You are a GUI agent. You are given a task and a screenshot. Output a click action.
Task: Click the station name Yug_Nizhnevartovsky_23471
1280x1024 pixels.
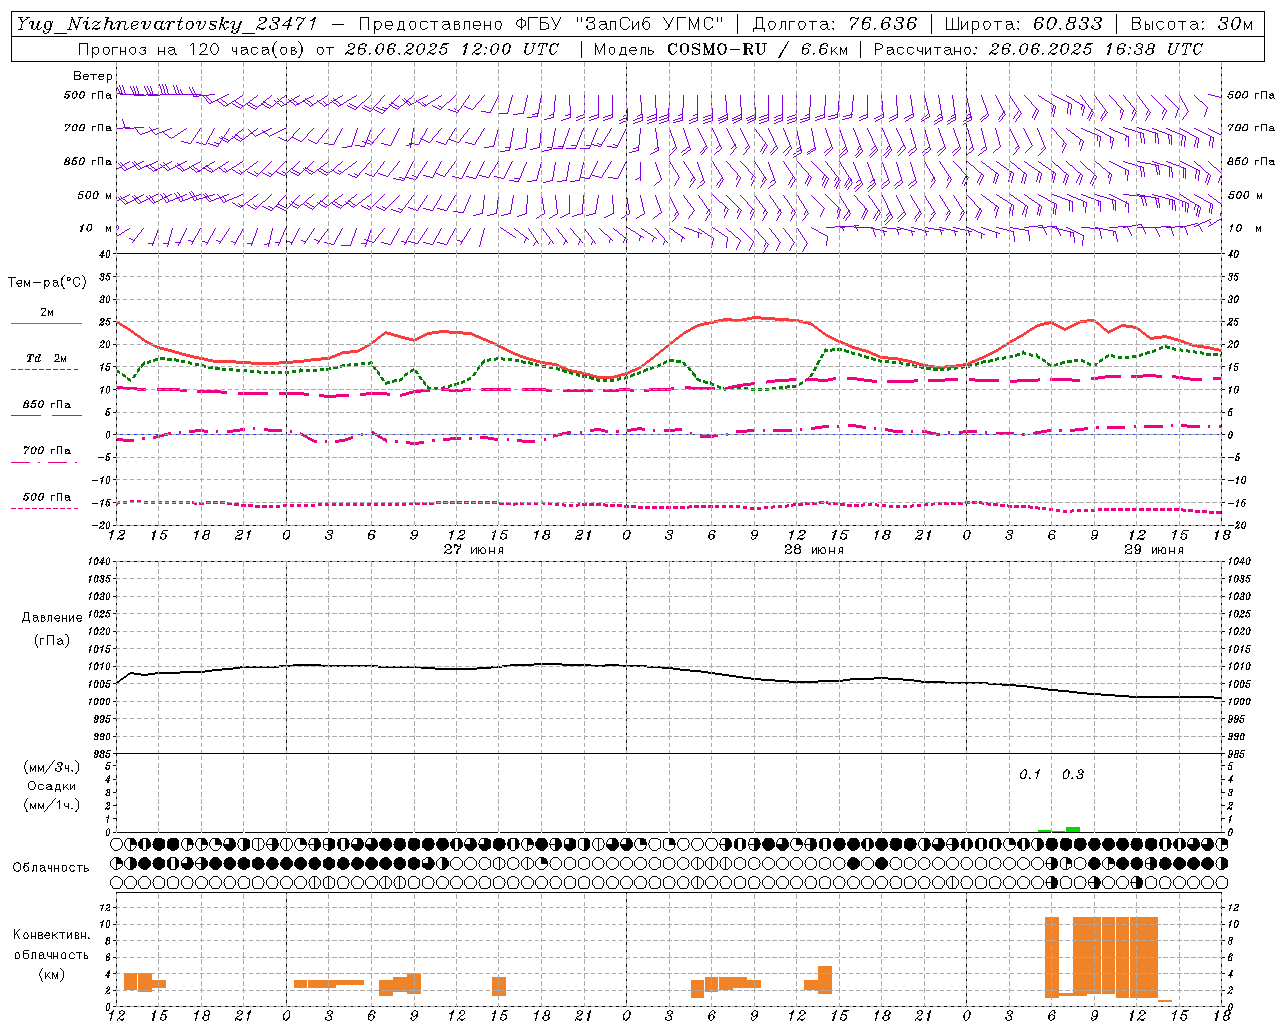166,24
